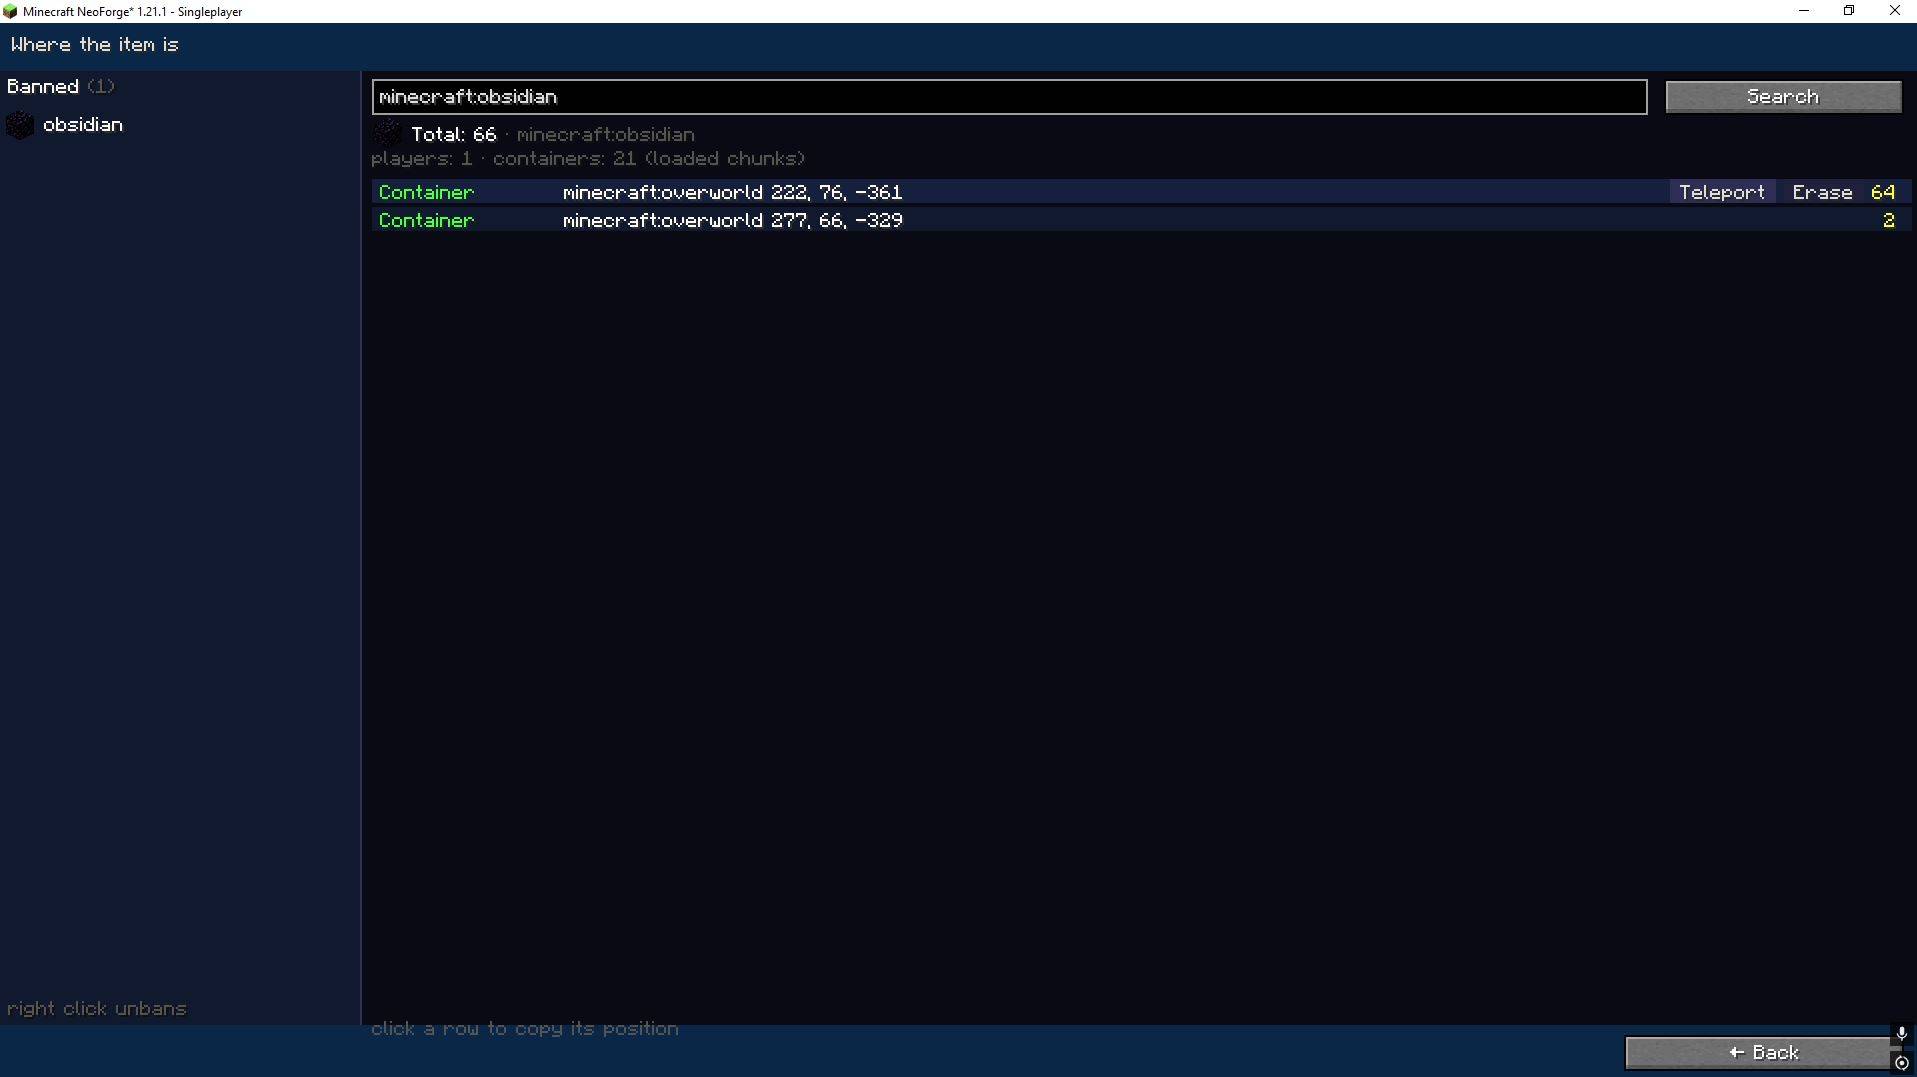Go back using the Back button
This screenshot has height=1077, width=1917.
1763,1053
